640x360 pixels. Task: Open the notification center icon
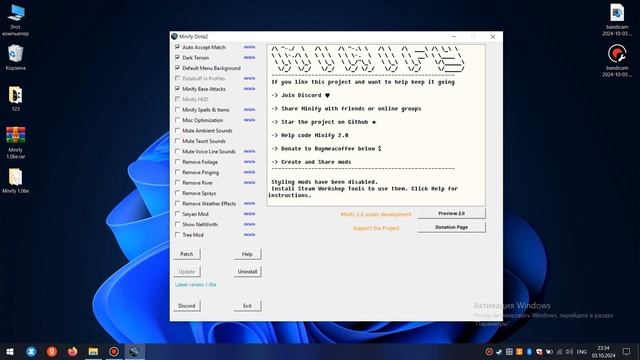[x=626, y=351]
